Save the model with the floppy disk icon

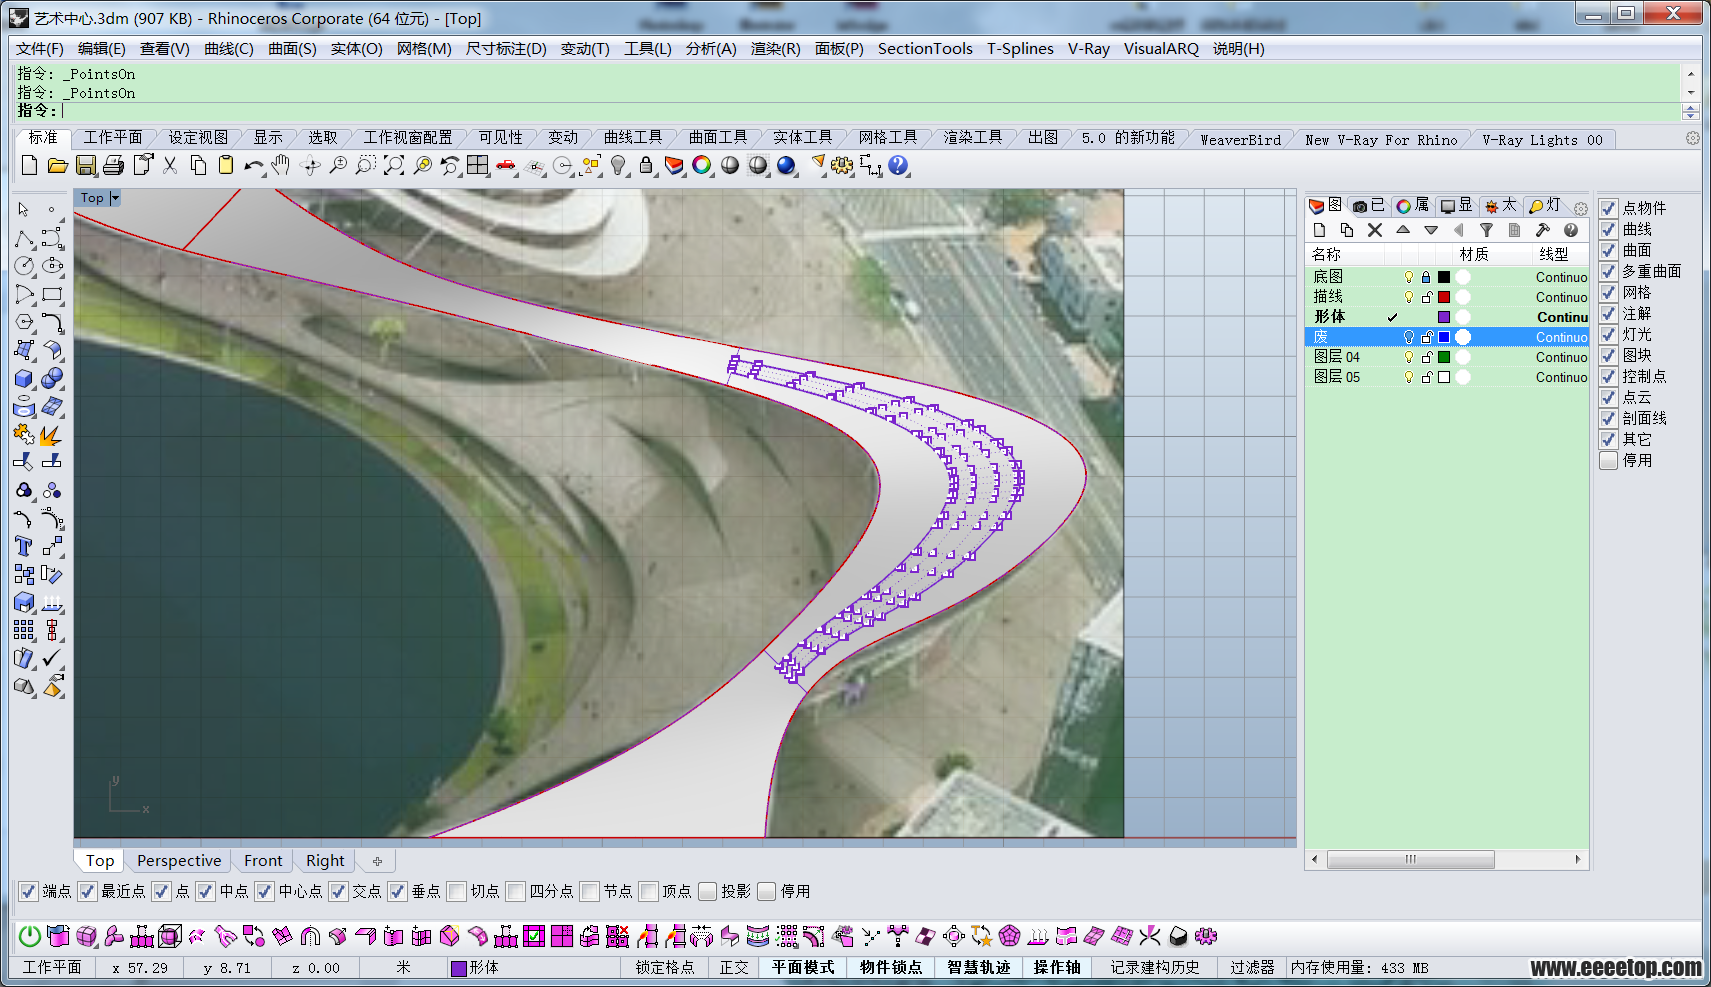pos(86,165)
